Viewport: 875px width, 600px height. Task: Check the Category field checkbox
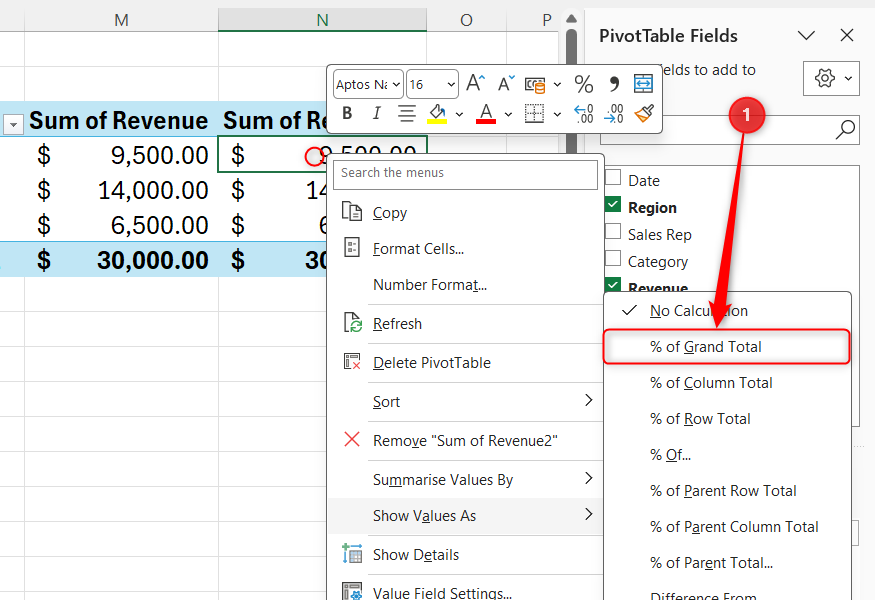tap(613, 258)
